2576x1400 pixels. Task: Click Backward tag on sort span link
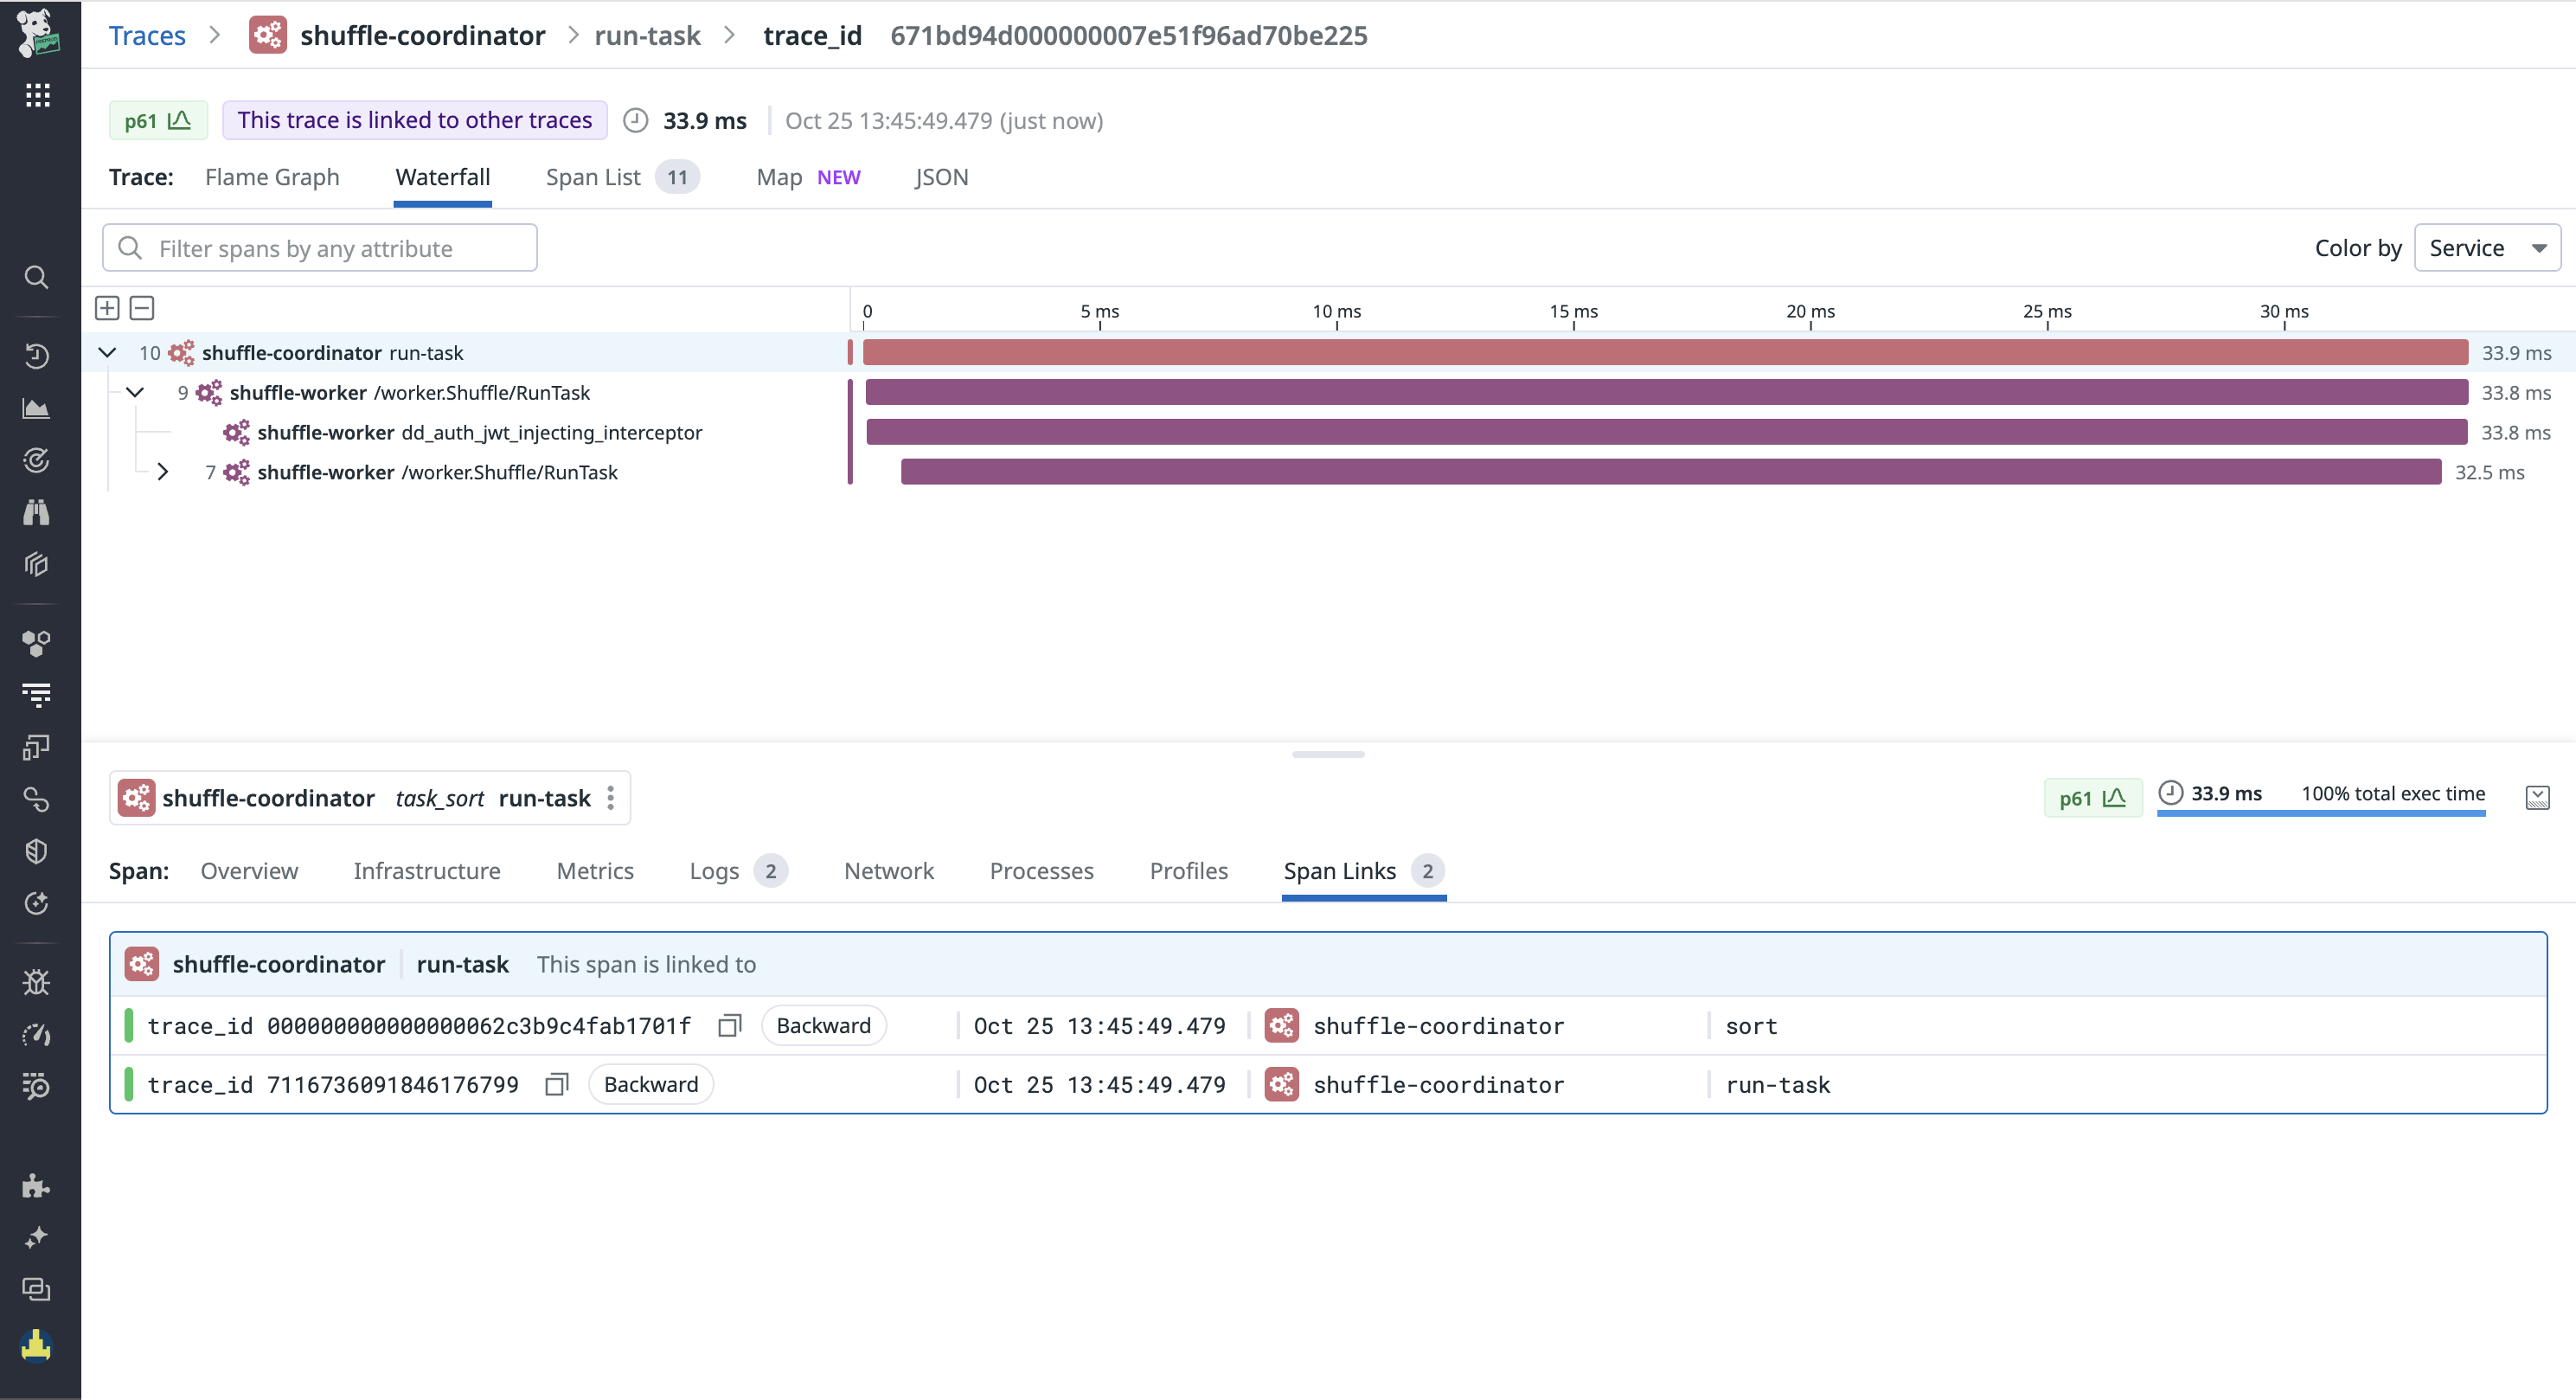click(824, 1026)
